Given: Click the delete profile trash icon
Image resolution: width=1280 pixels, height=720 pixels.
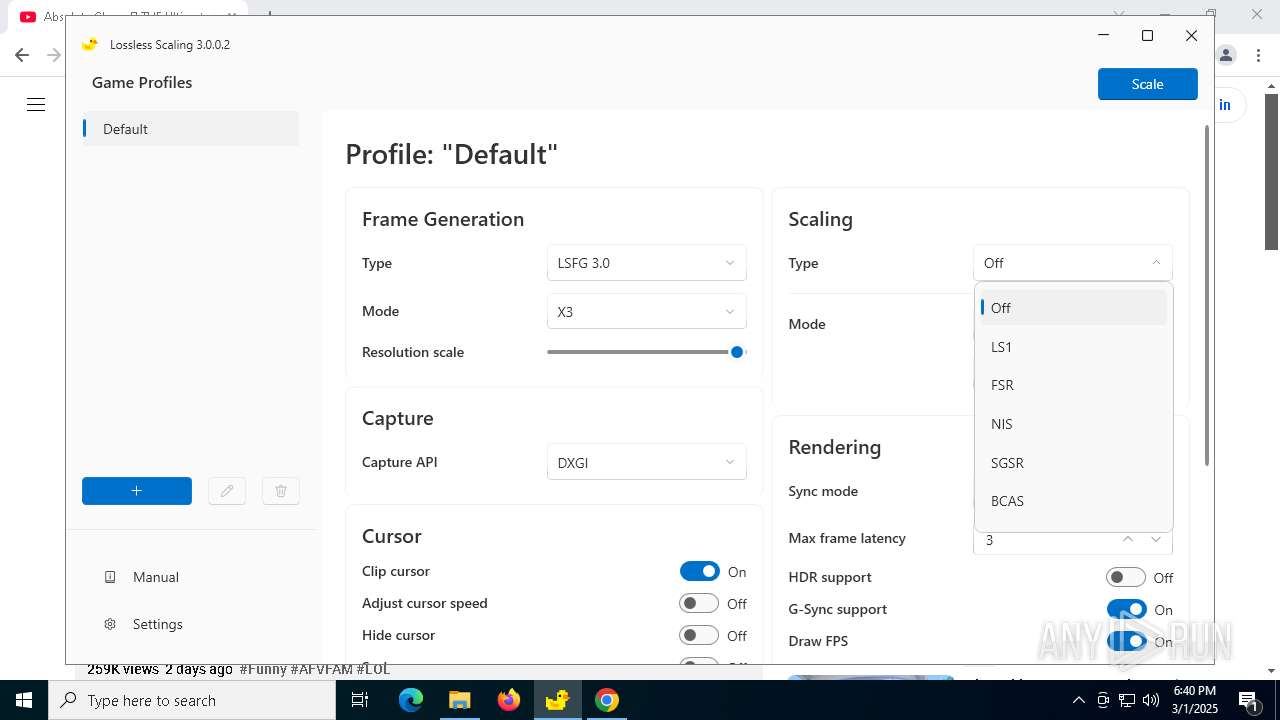Looking at the screenshot, I should (281, 491).
